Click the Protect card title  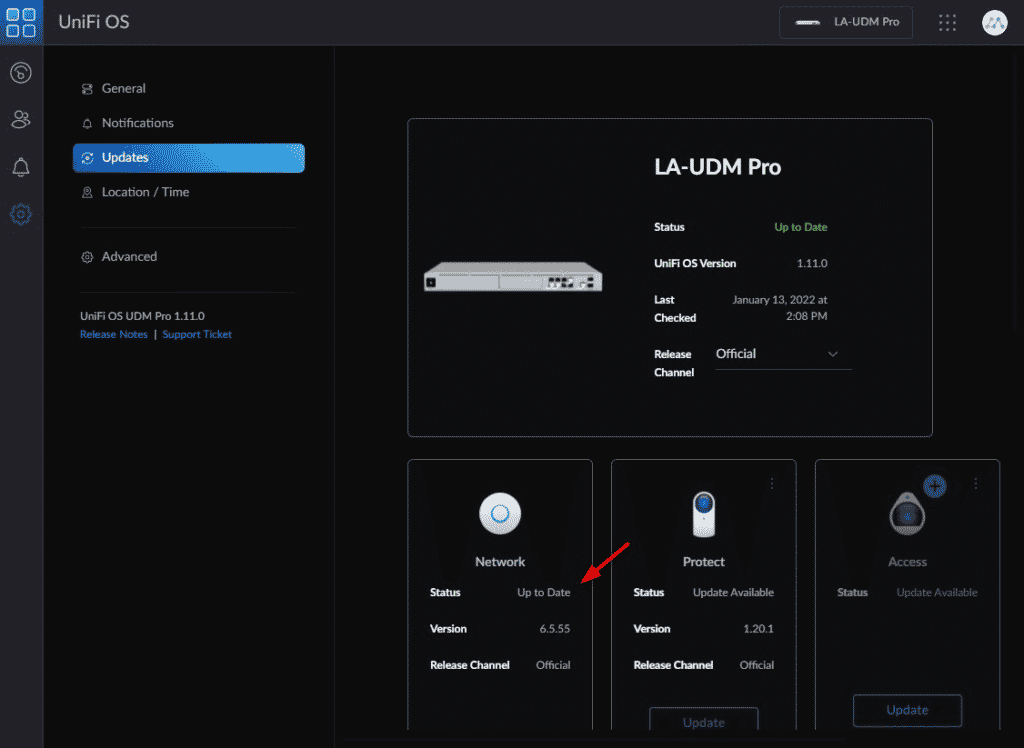tap(704, 562)
